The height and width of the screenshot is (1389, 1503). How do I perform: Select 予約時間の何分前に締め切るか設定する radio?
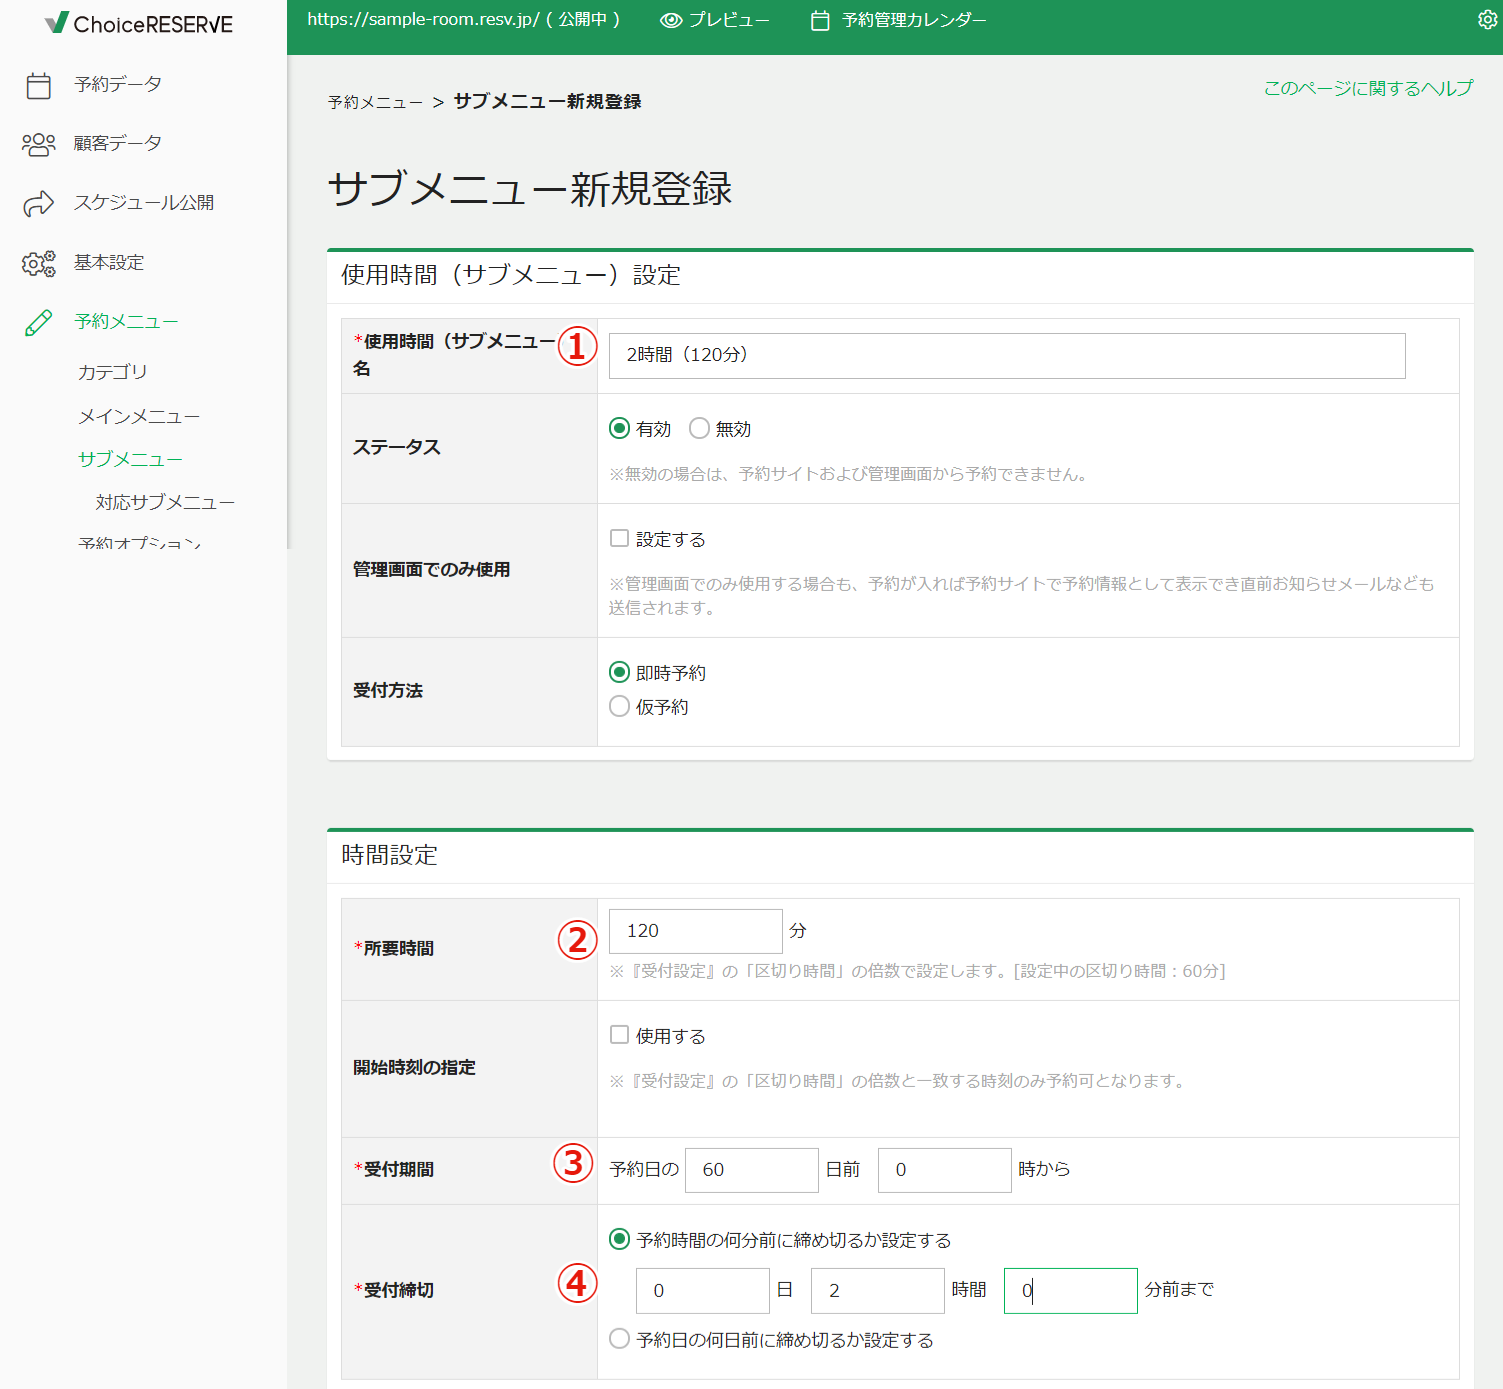point(620,1239)
